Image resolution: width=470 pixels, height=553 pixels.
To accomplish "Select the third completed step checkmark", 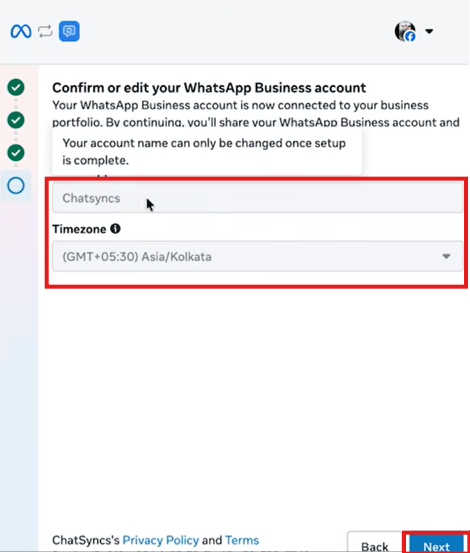I will [16, 153].
